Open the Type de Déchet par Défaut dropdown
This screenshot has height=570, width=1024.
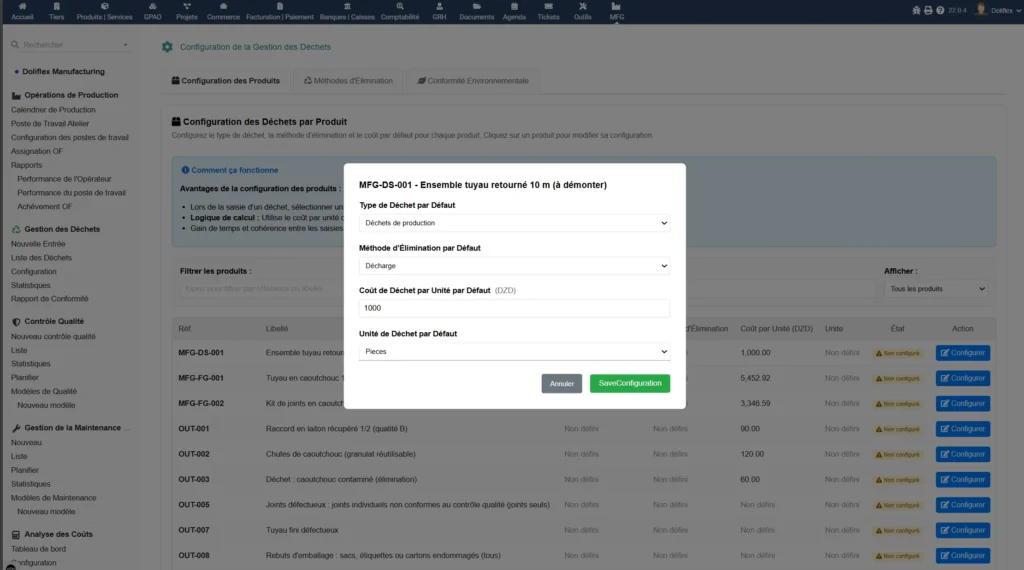514,223
